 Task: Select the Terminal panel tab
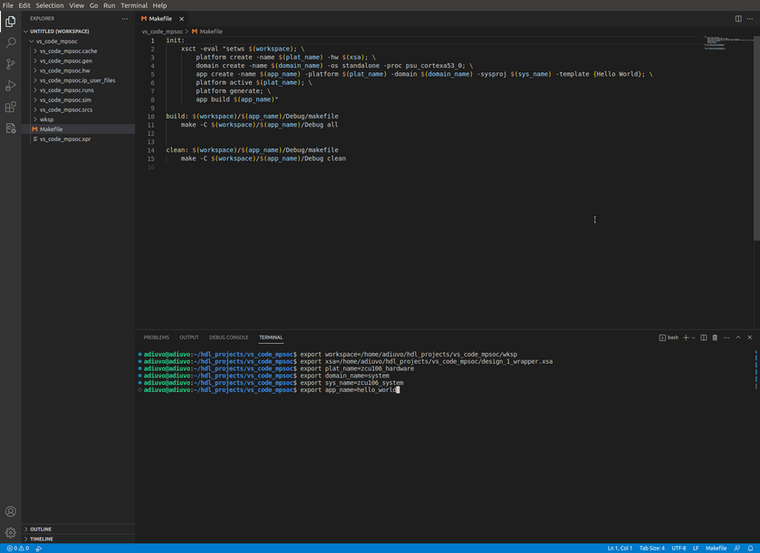(x=270, y=337)
